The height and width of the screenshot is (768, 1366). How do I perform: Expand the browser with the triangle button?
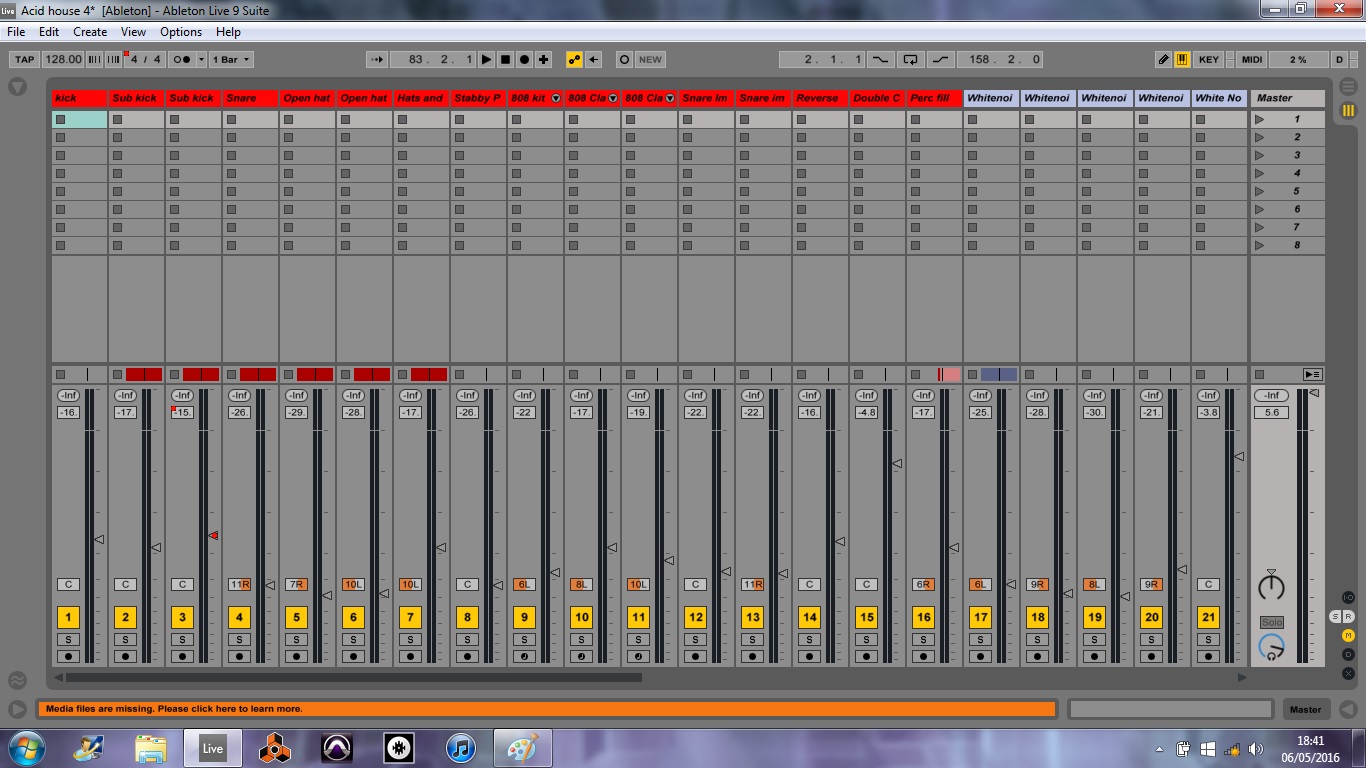(17, 87)
